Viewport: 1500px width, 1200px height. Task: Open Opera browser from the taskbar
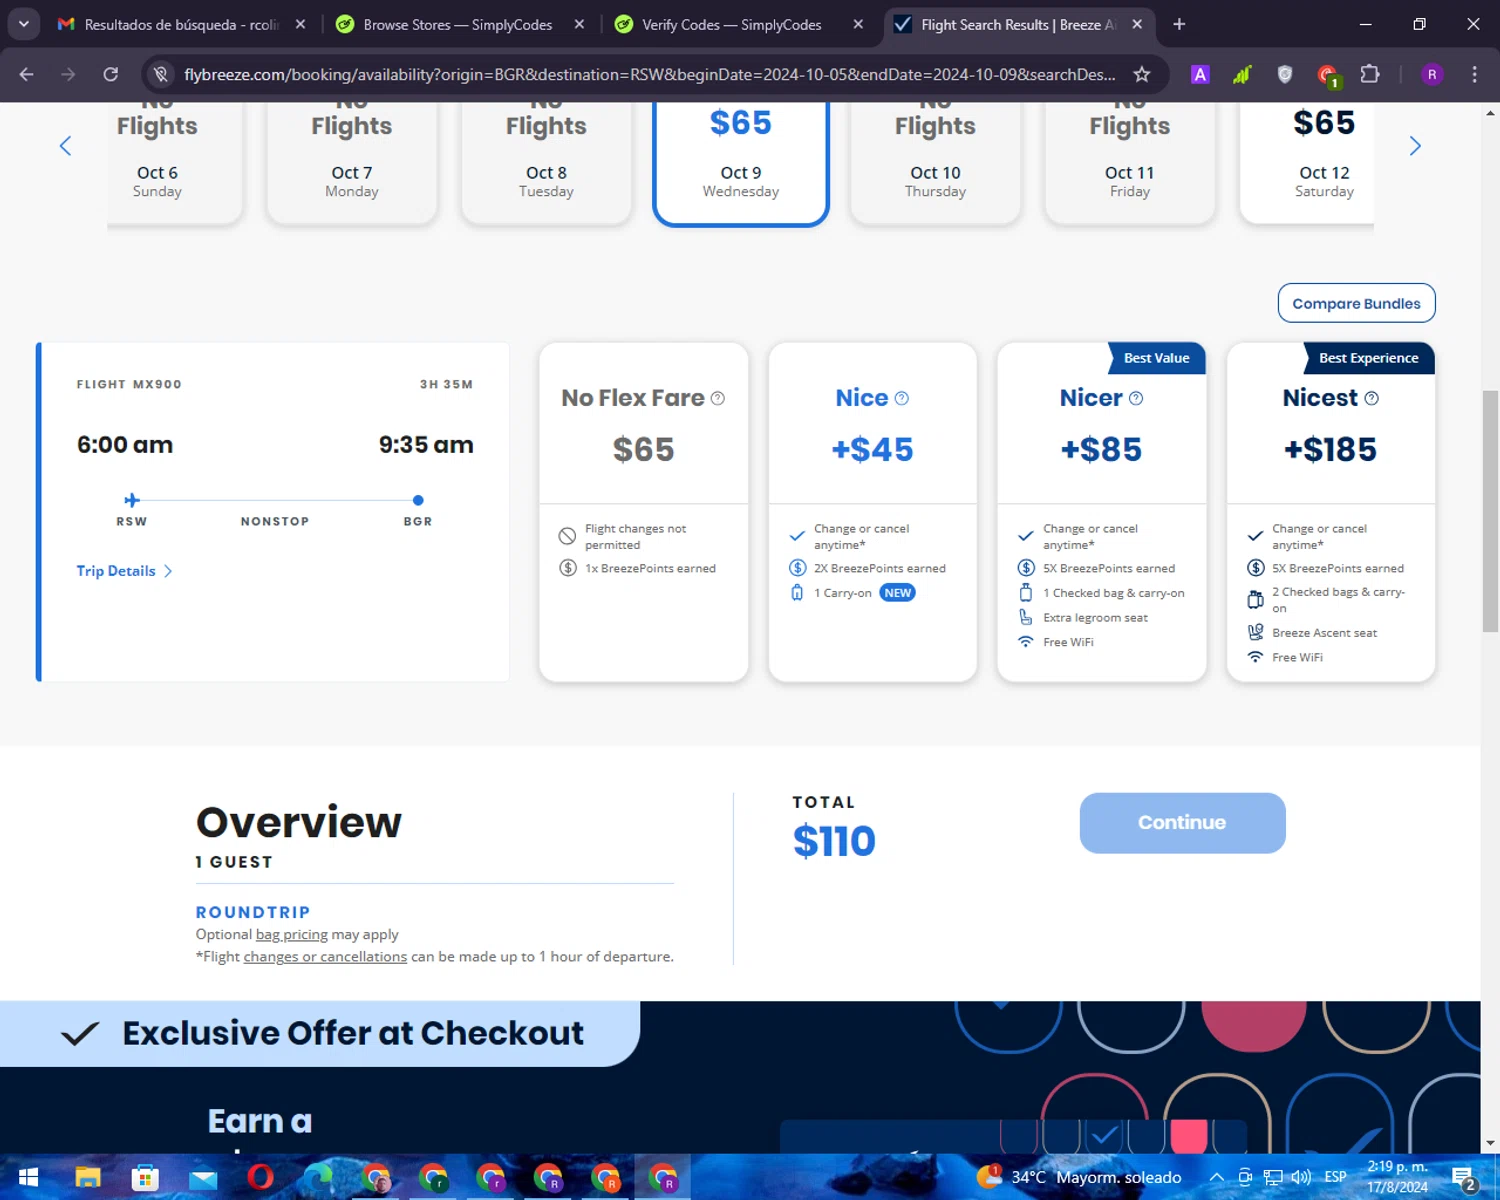260,1177
